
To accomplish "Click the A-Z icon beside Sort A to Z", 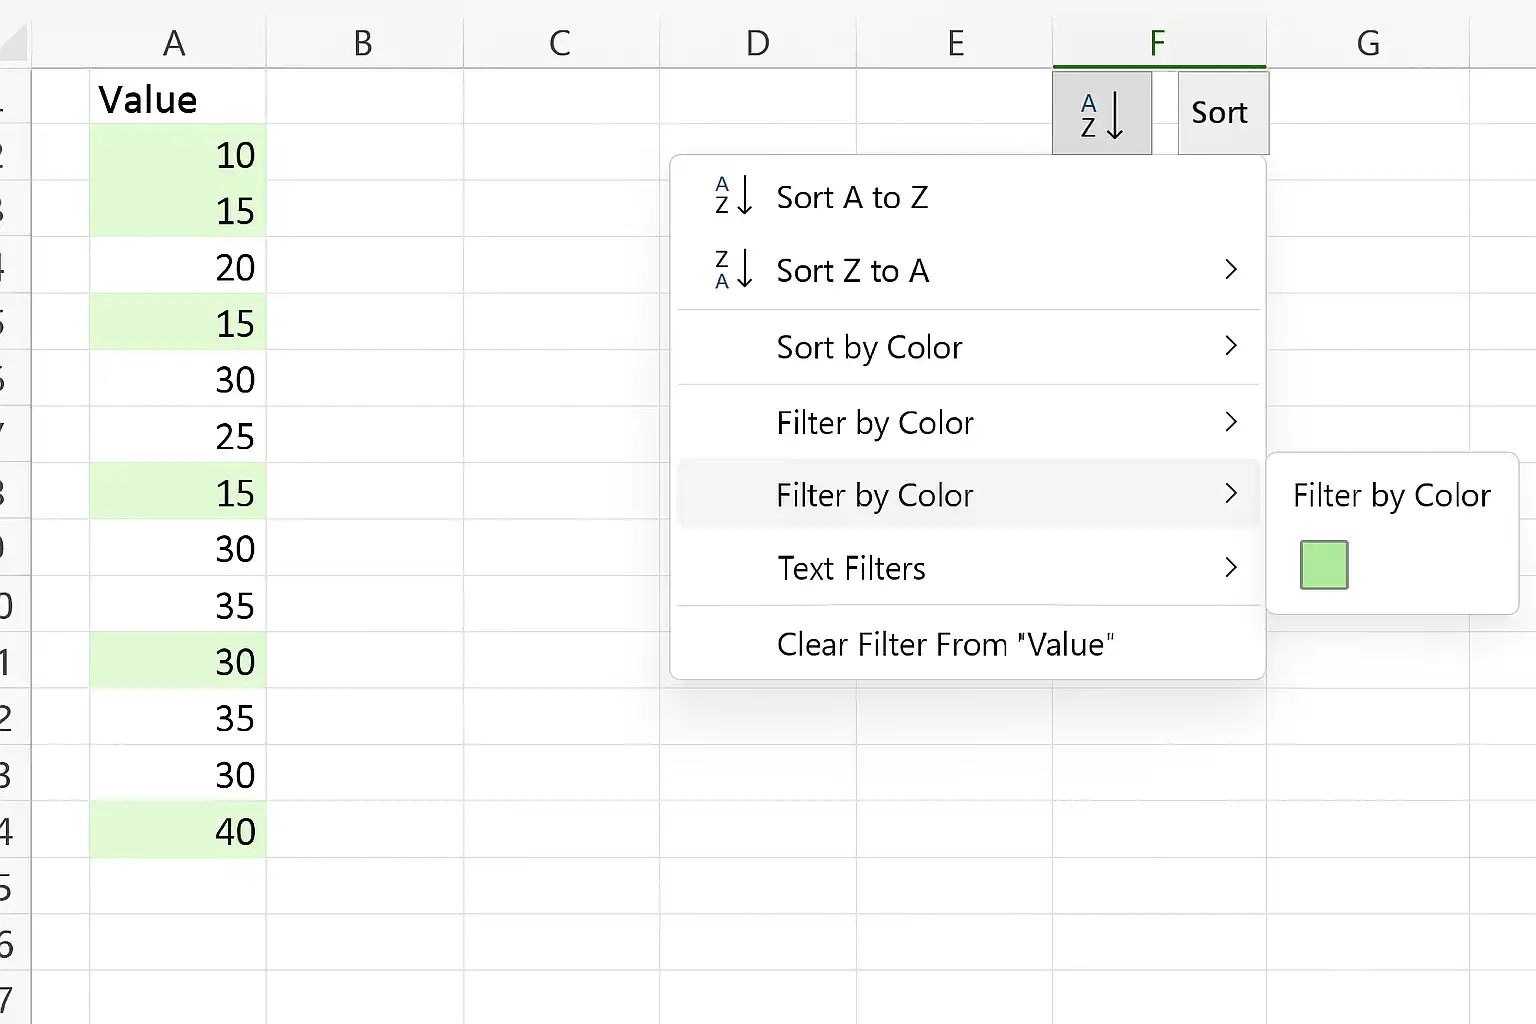I will pos(734,197).
